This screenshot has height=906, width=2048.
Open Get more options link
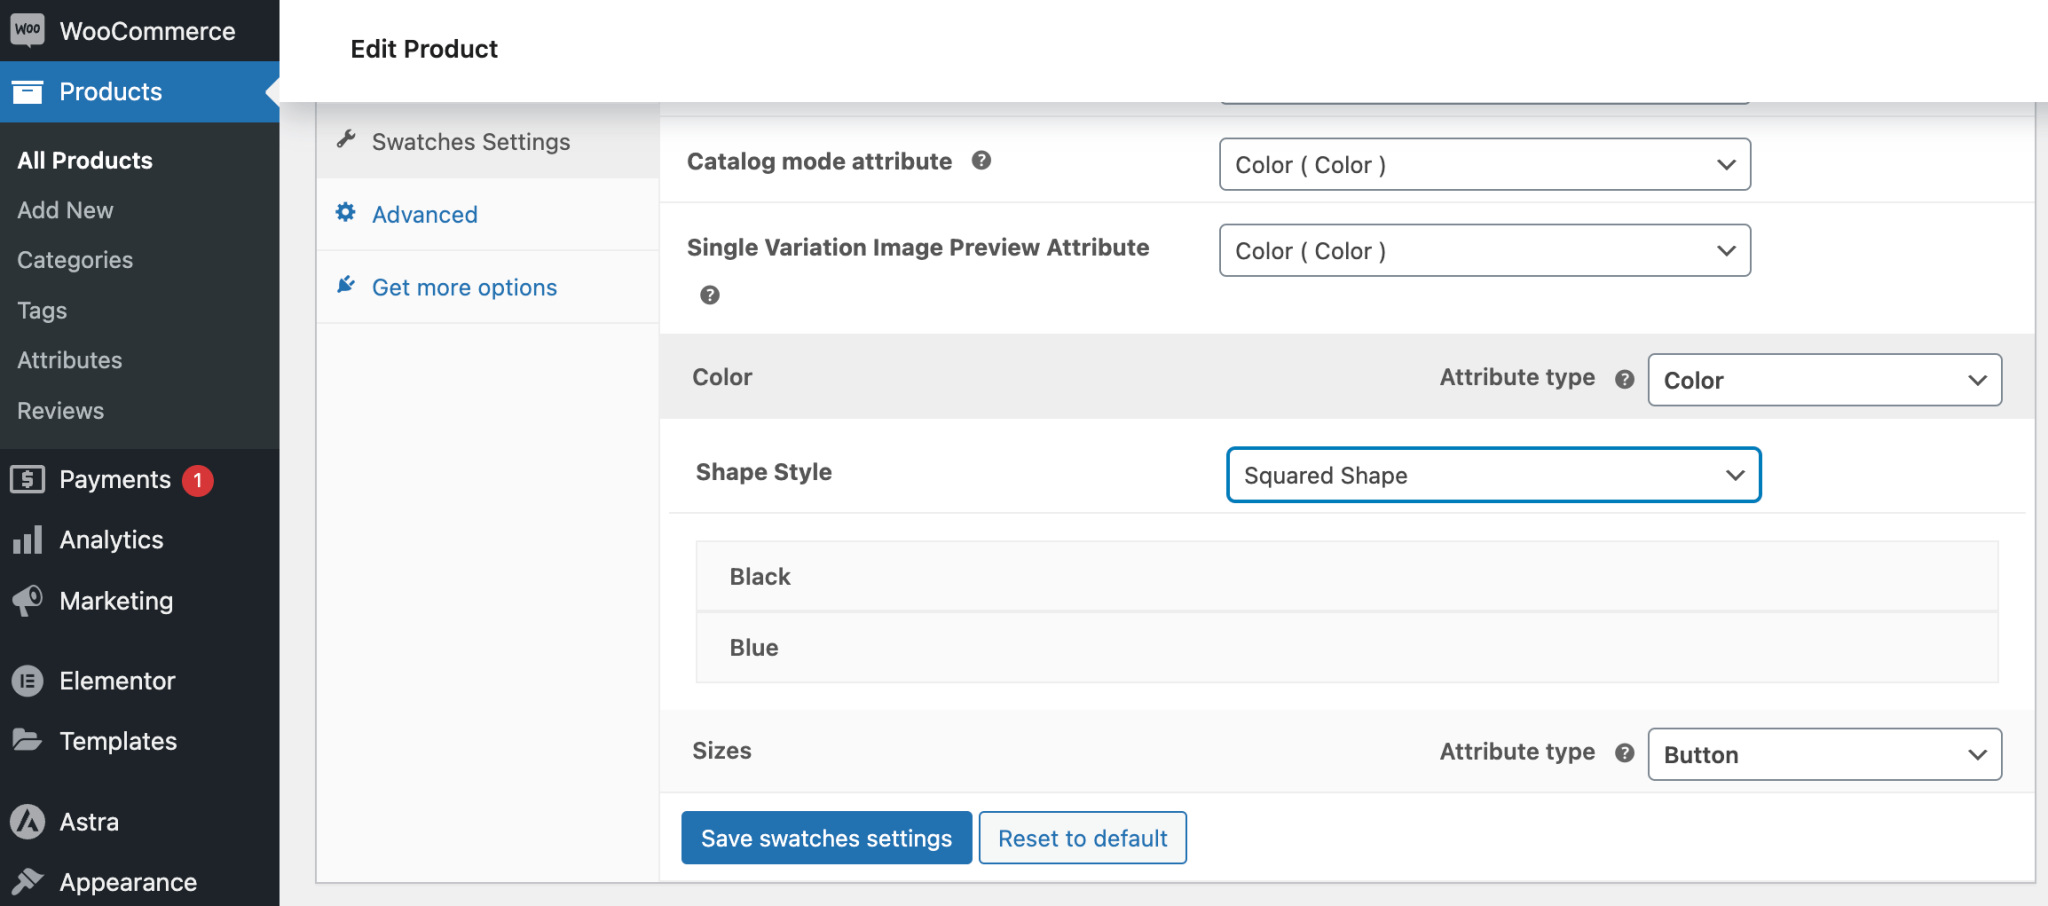pyautogui.click(x=464, y=287)
